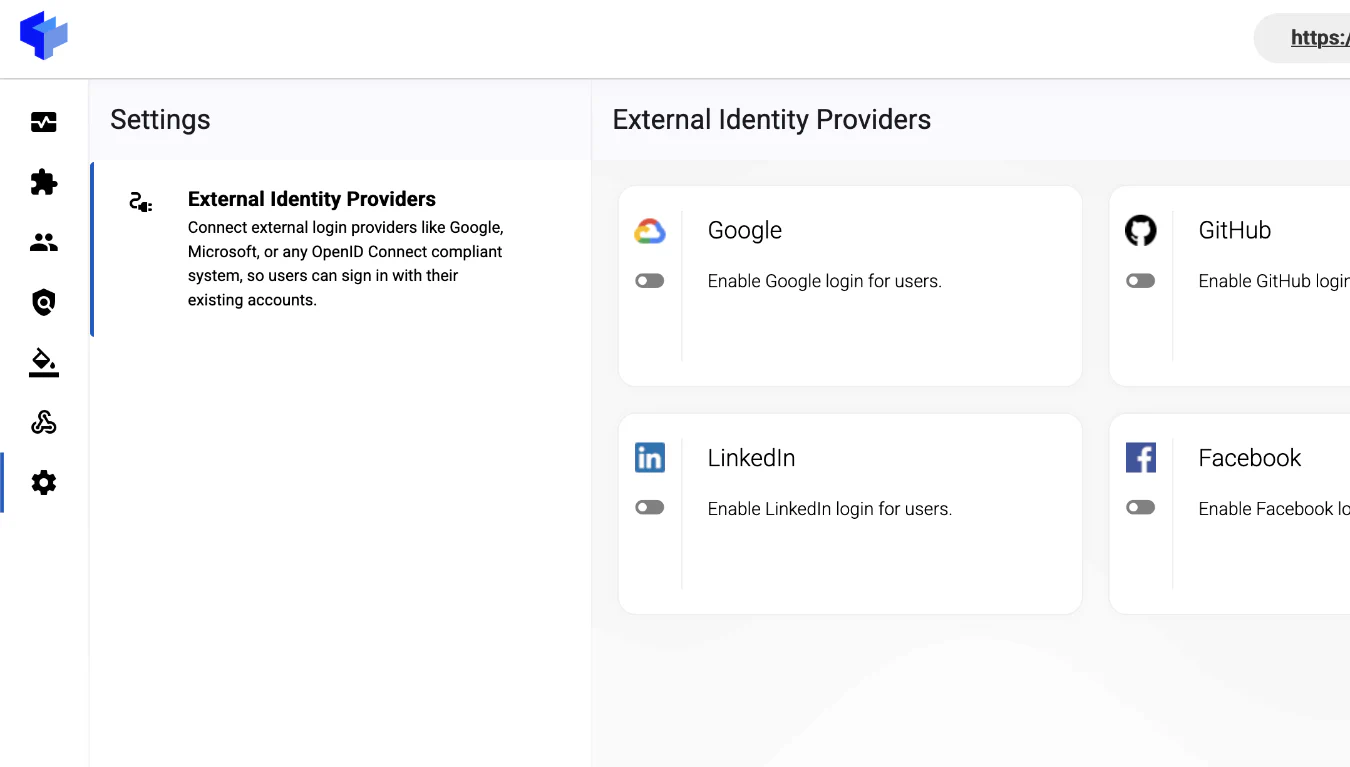Open the users group sidebar icon
This screenshot has height=767, width=1350.
pyautogui.click(x=44, y=242)
